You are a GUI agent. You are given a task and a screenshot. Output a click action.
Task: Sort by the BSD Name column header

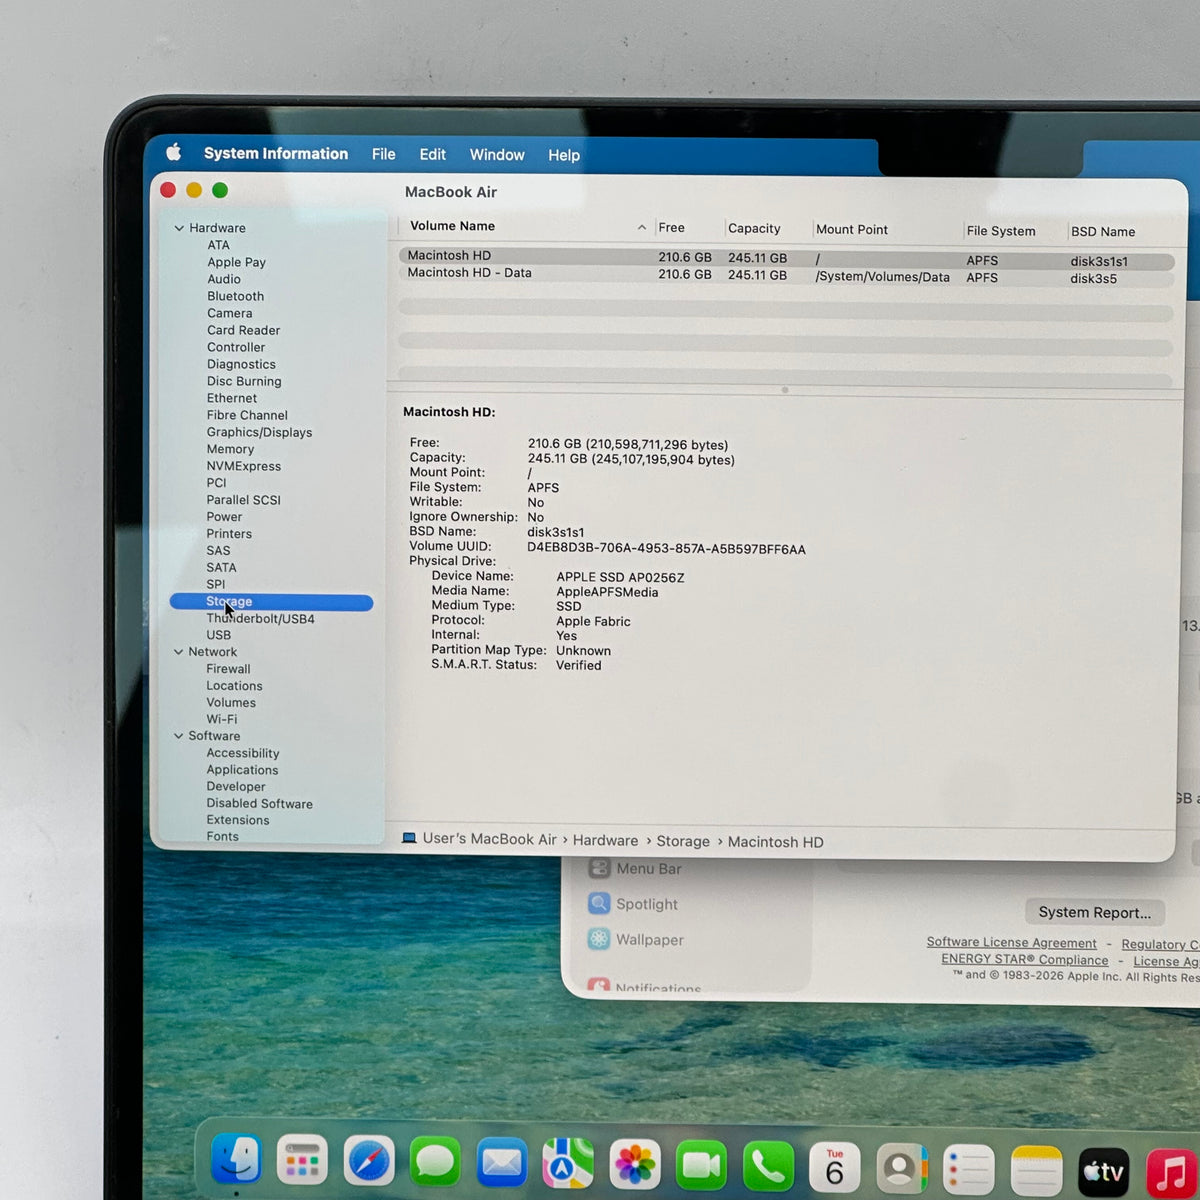coord(1103,231)
